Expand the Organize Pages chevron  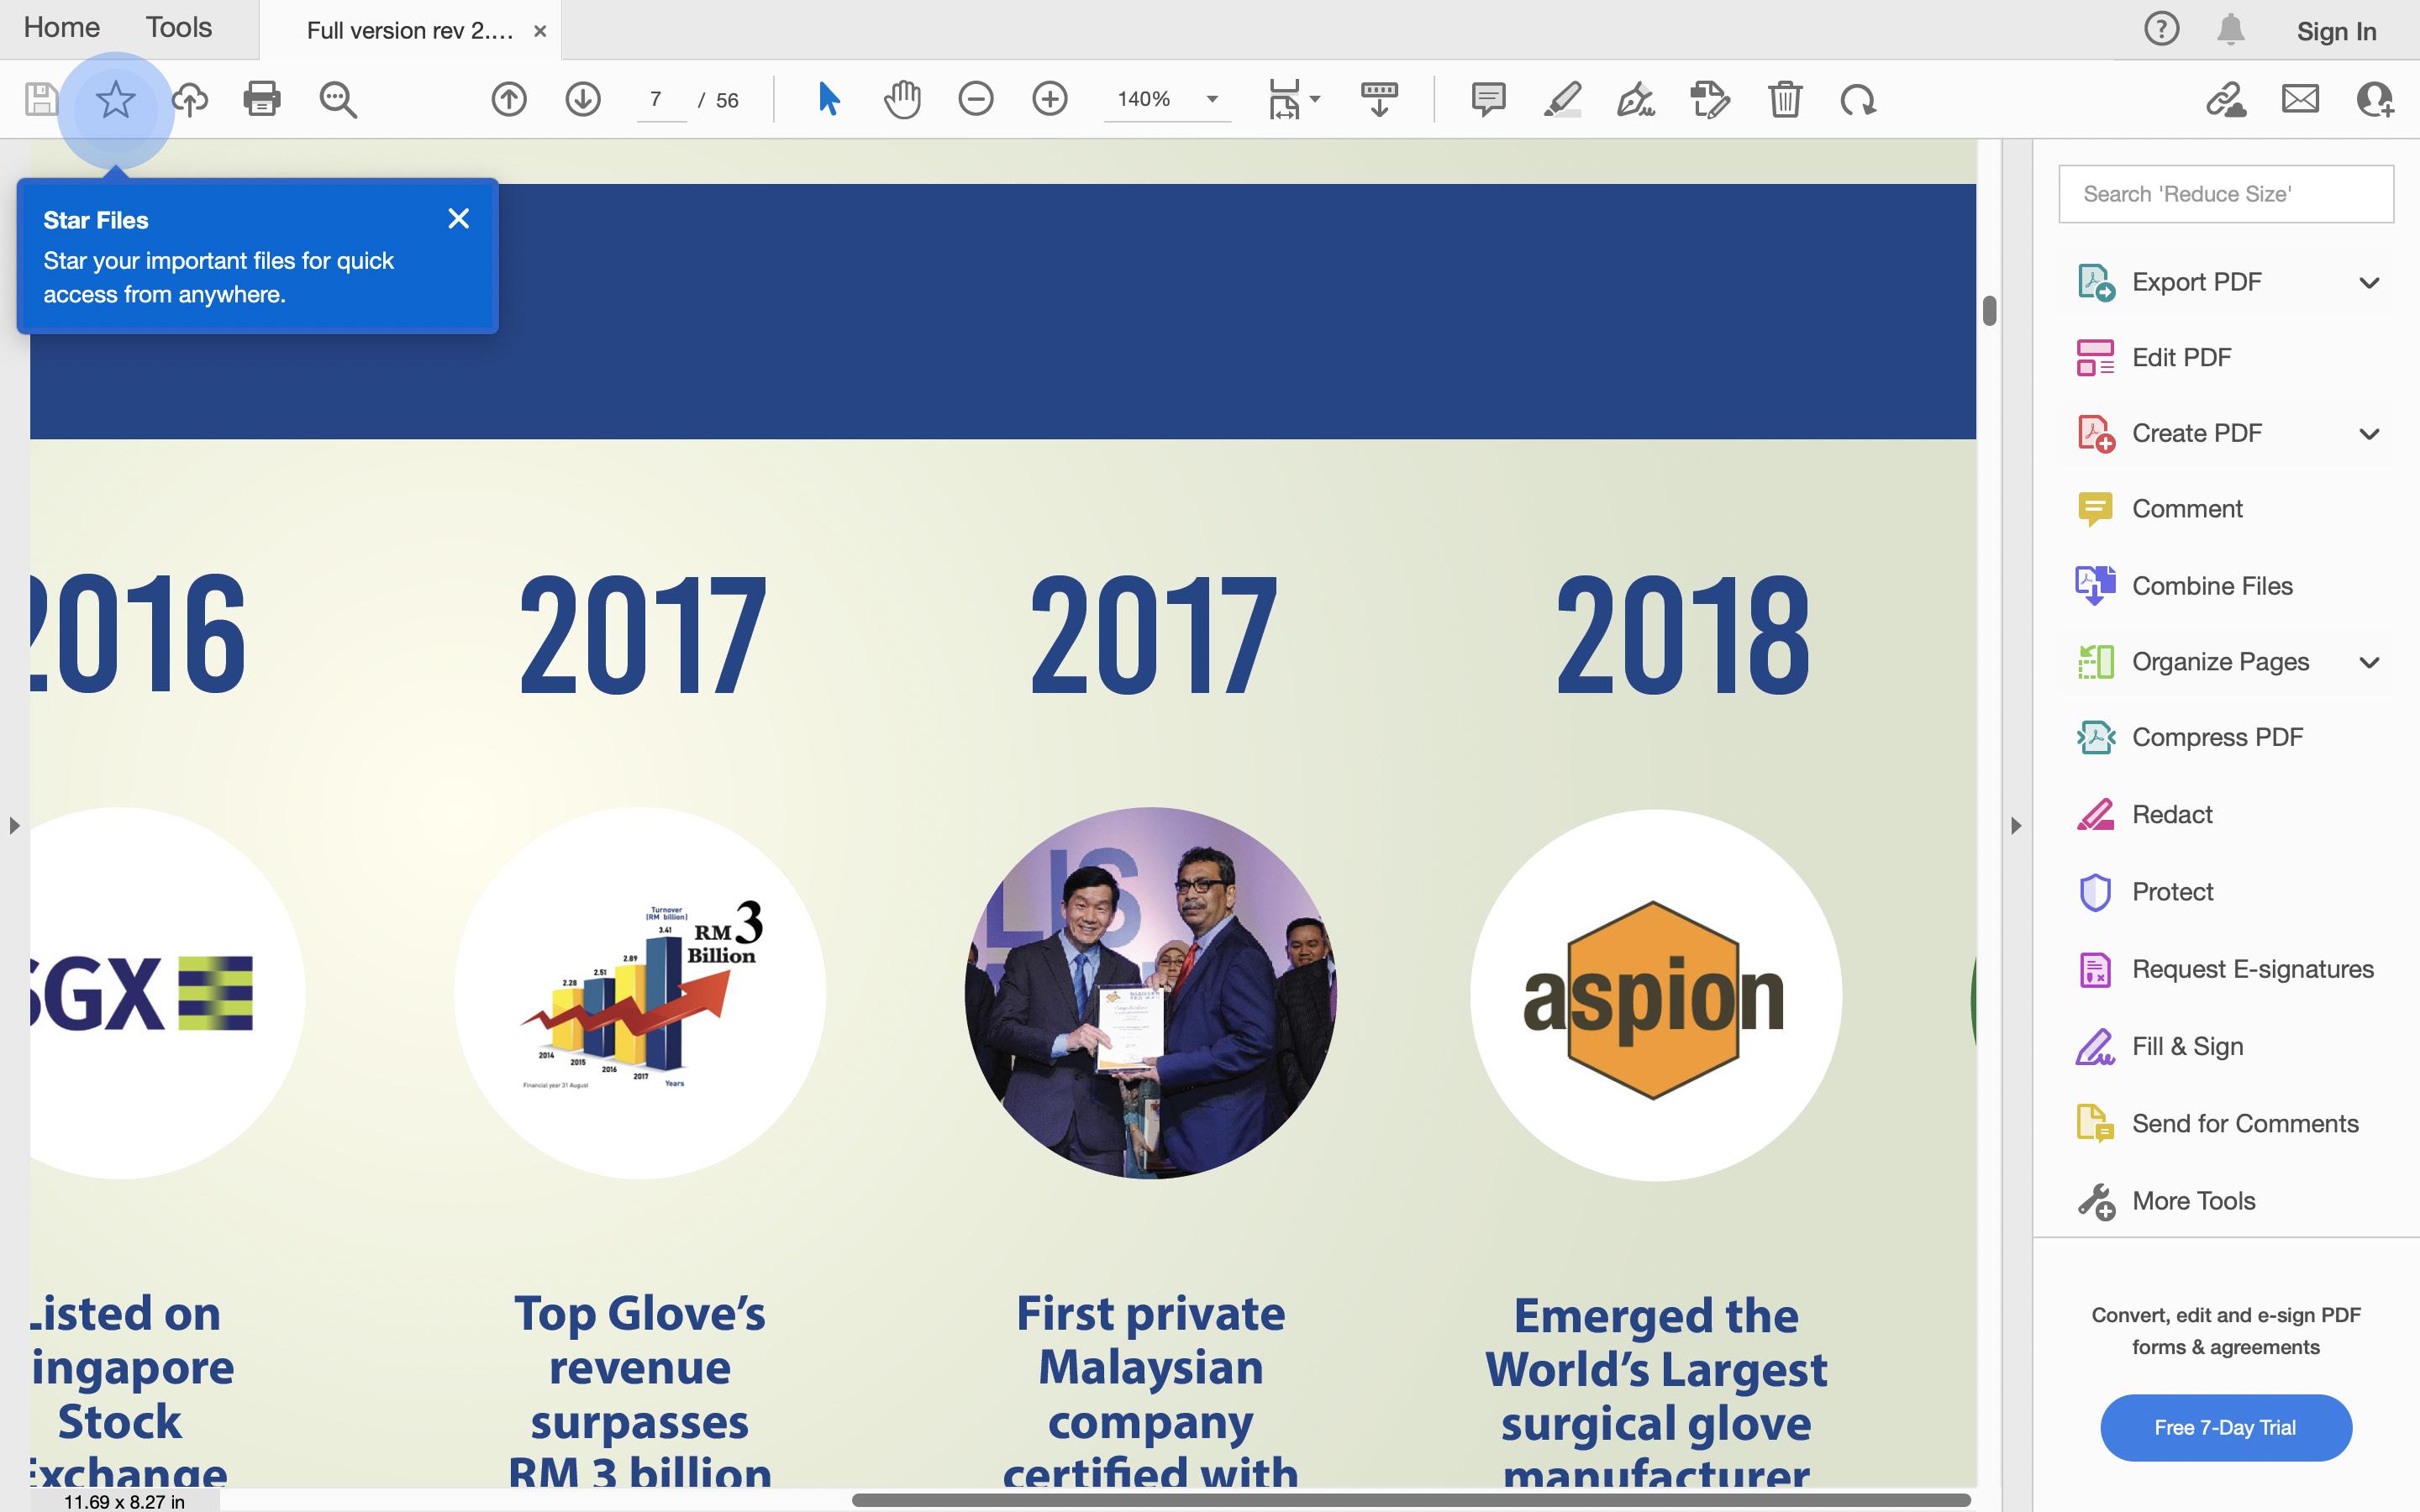coord(2369,662)
